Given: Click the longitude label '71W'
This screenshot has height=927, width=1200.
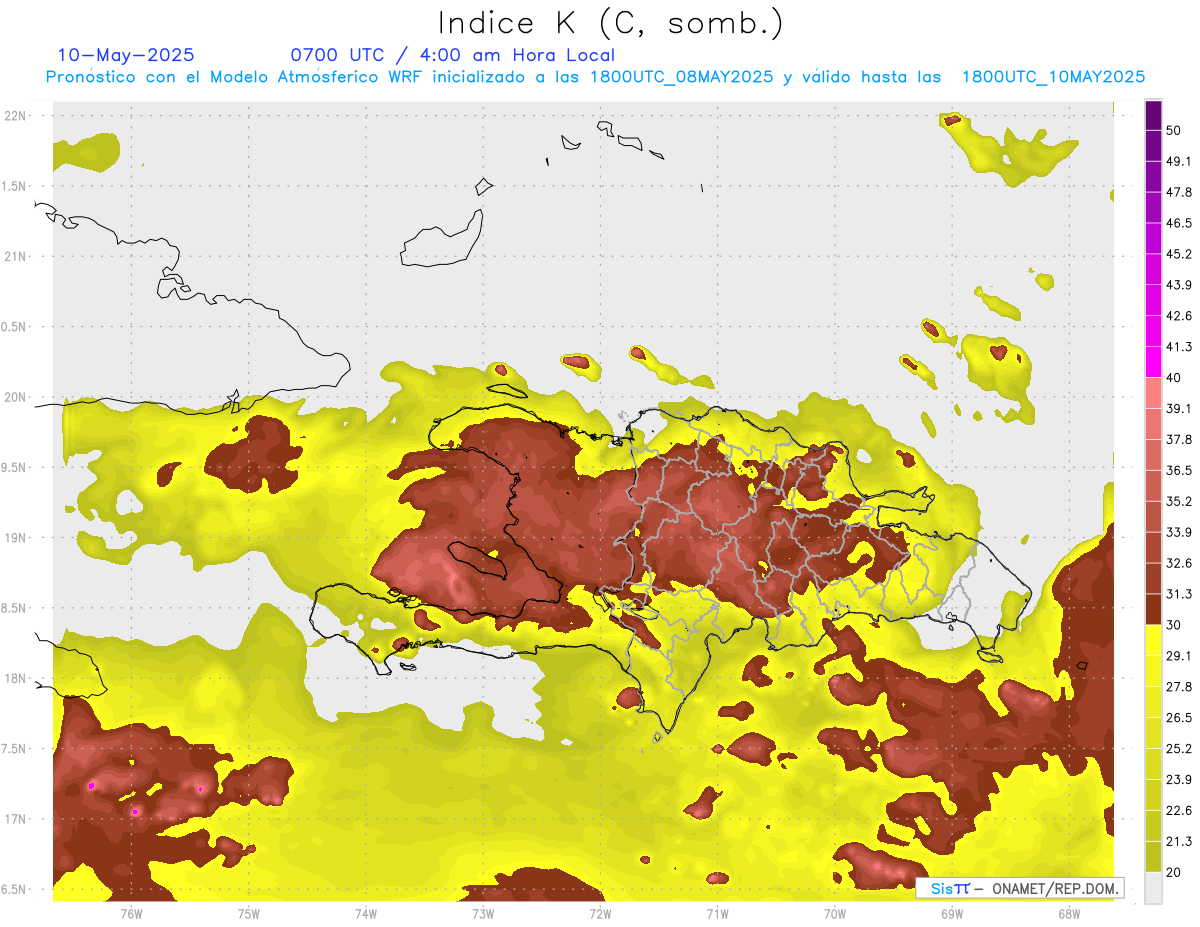Looking at the screenshot, I should click(x=717, y=913).
